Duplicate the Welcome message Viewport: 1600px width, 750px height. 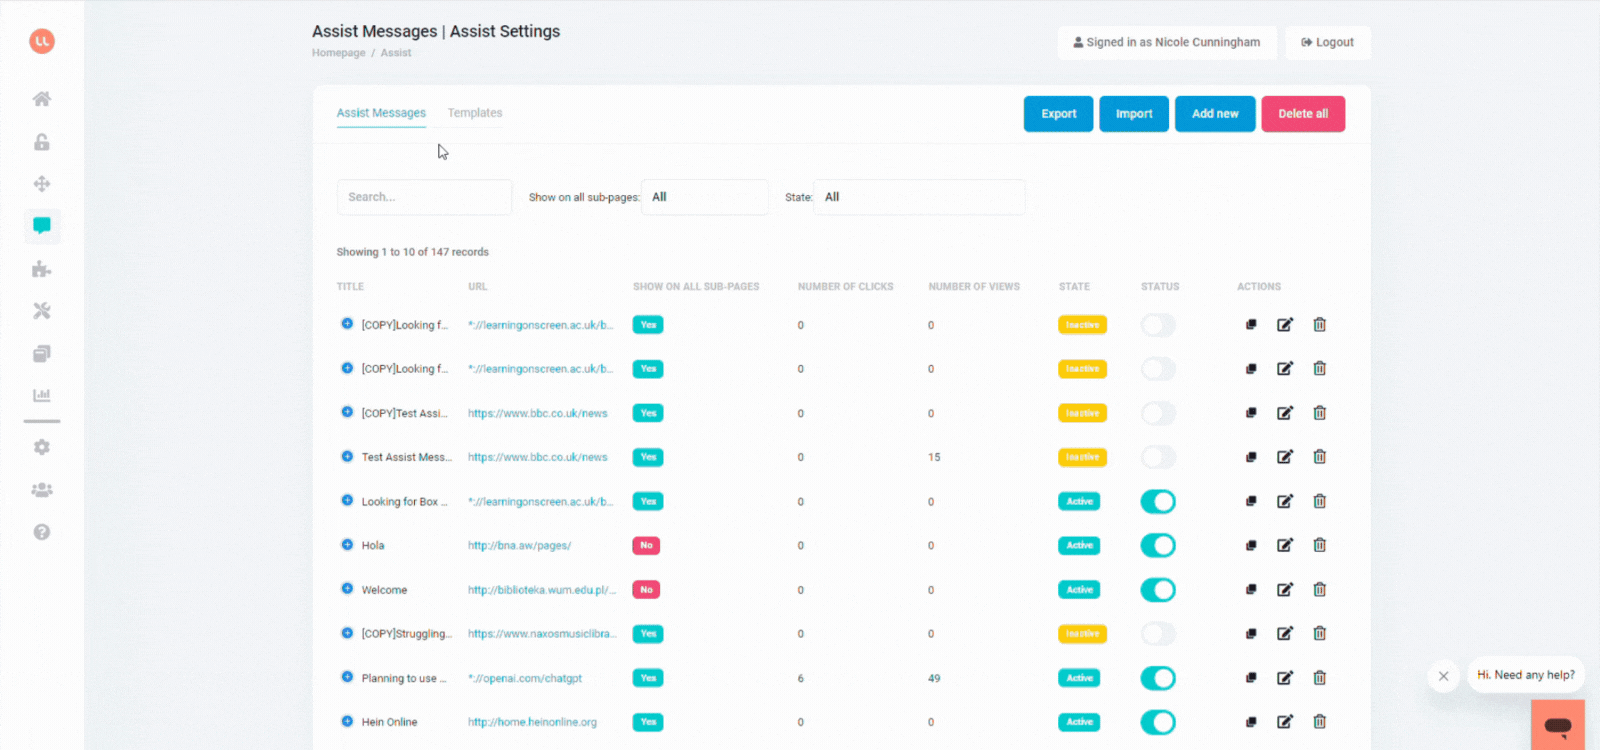click(1251, 590)
